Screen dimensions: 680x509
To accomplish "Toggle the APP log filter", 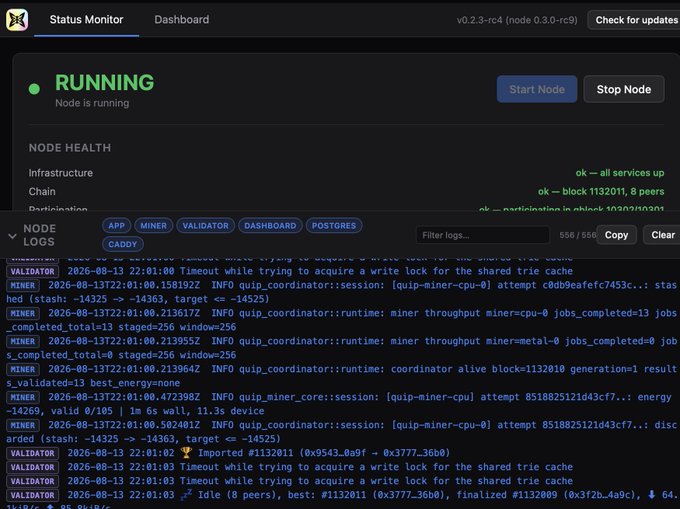I will pyautogui.click(x=116, y=225).
